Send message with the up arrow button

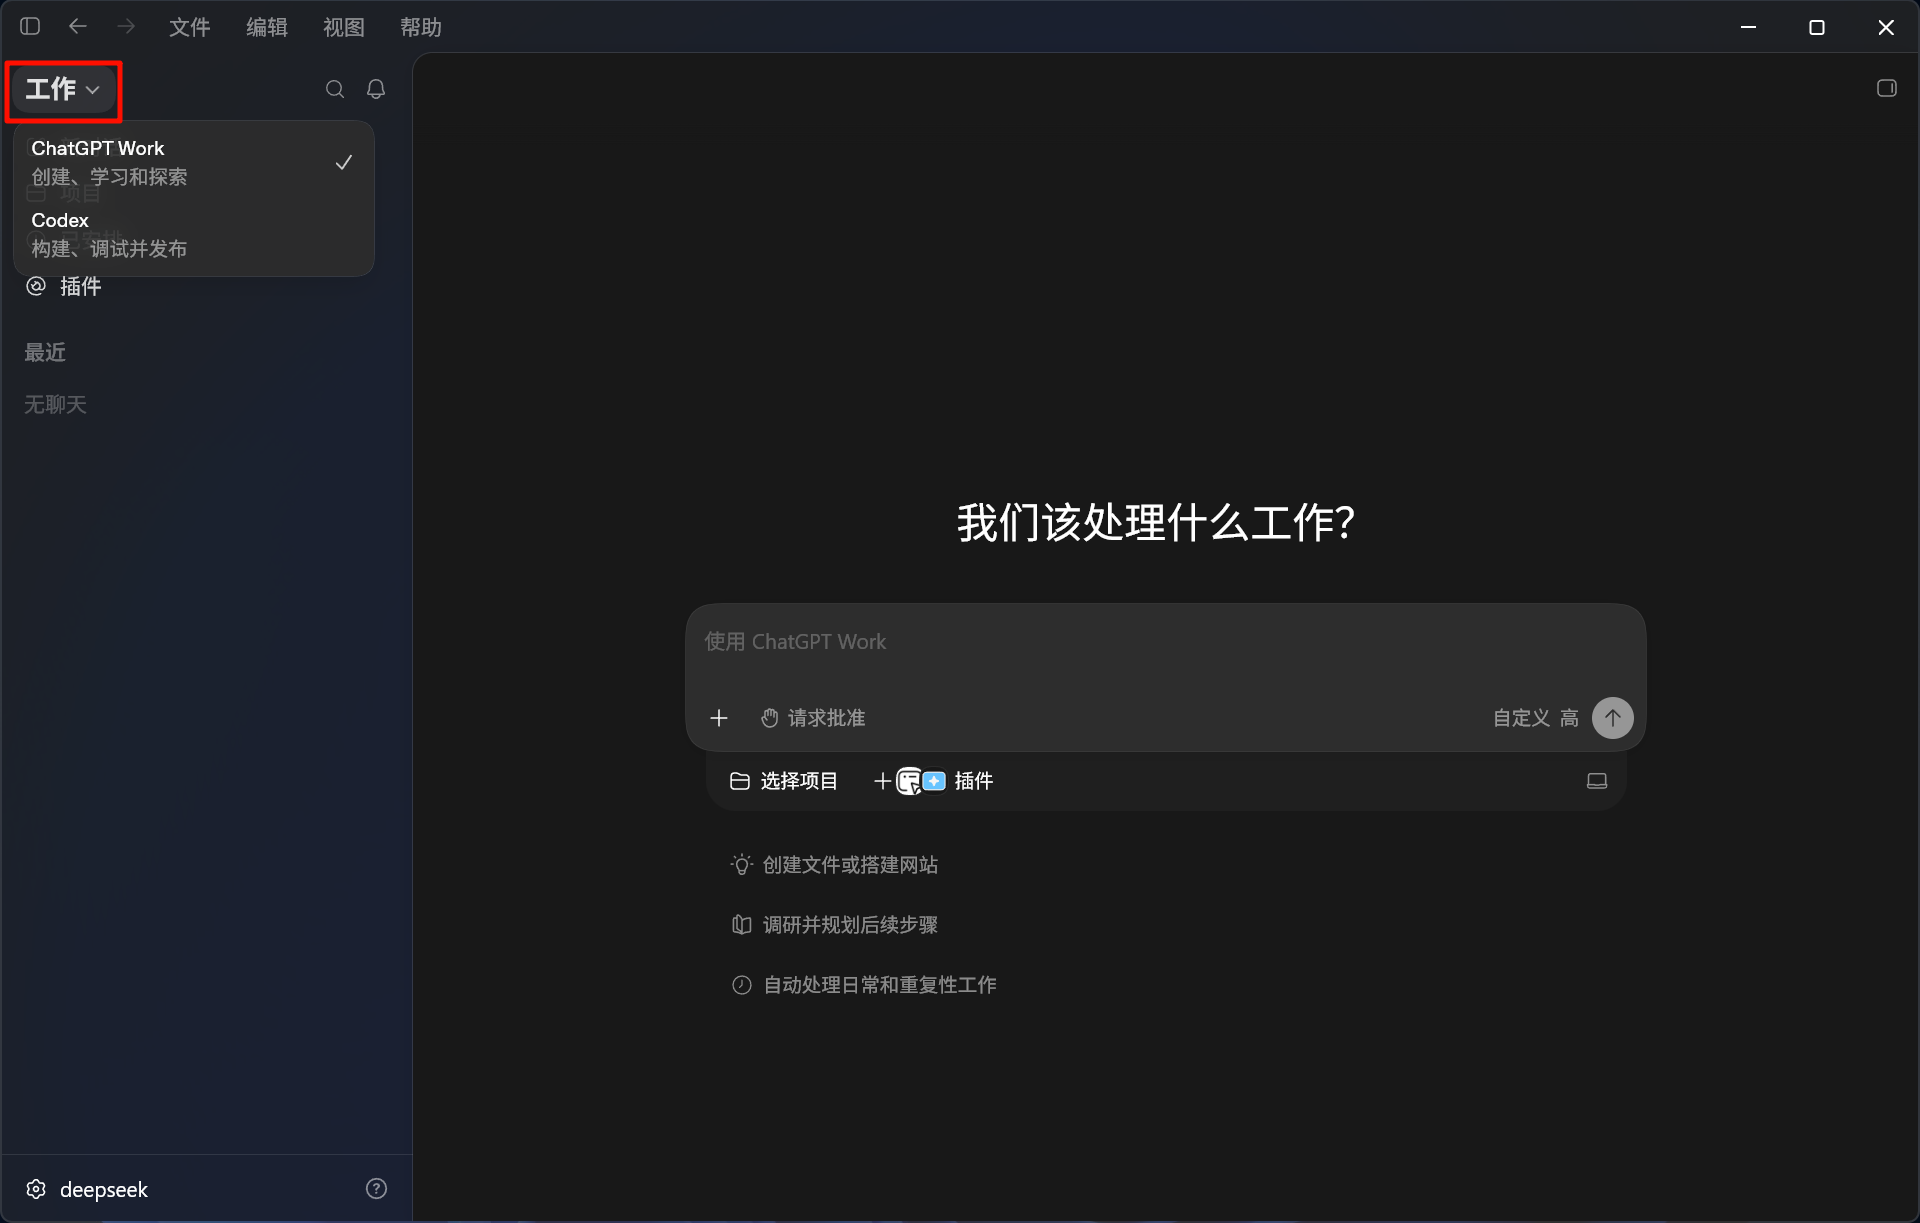(1613, 718)
